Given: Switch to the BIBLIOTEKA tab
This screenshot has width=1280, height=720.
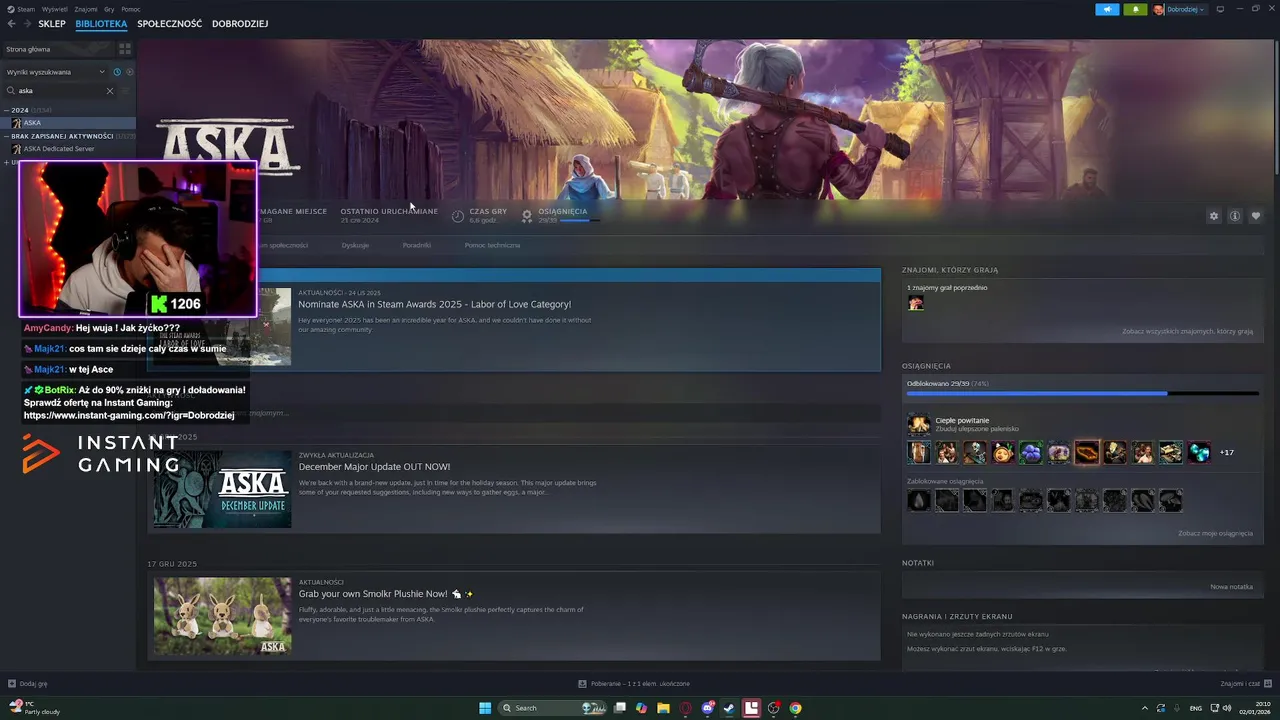Looking at the screenshot, I should 101,24.
